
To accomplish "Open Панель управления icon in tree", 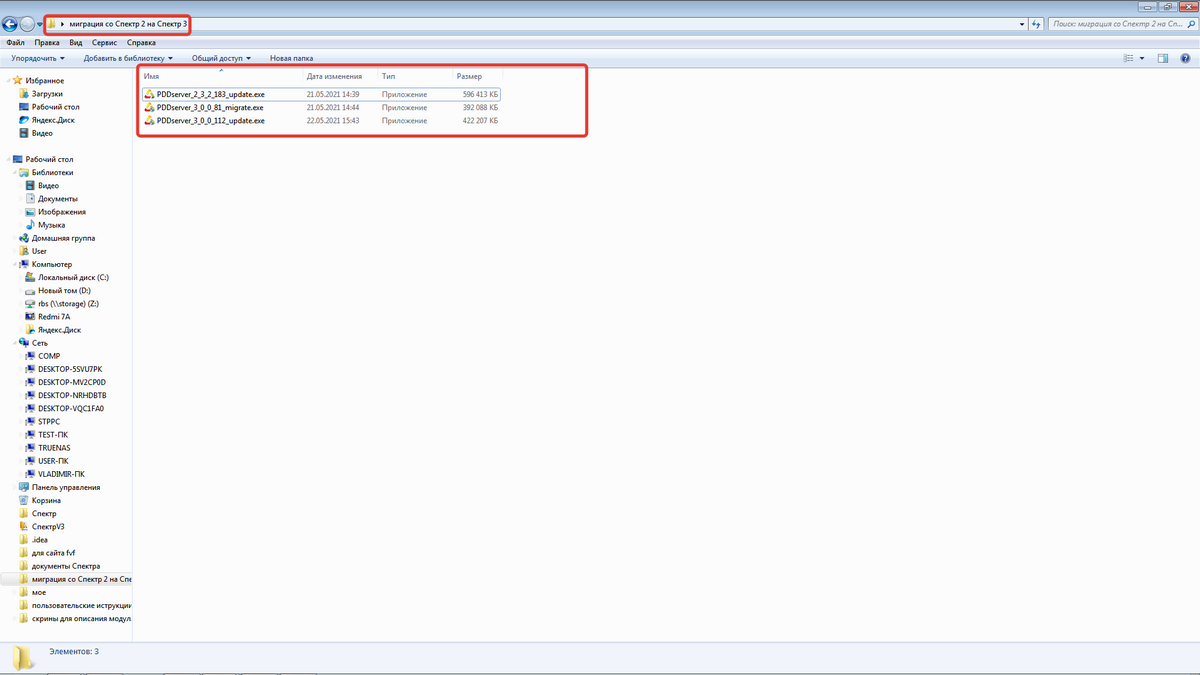I will click(x=24, y=487).
